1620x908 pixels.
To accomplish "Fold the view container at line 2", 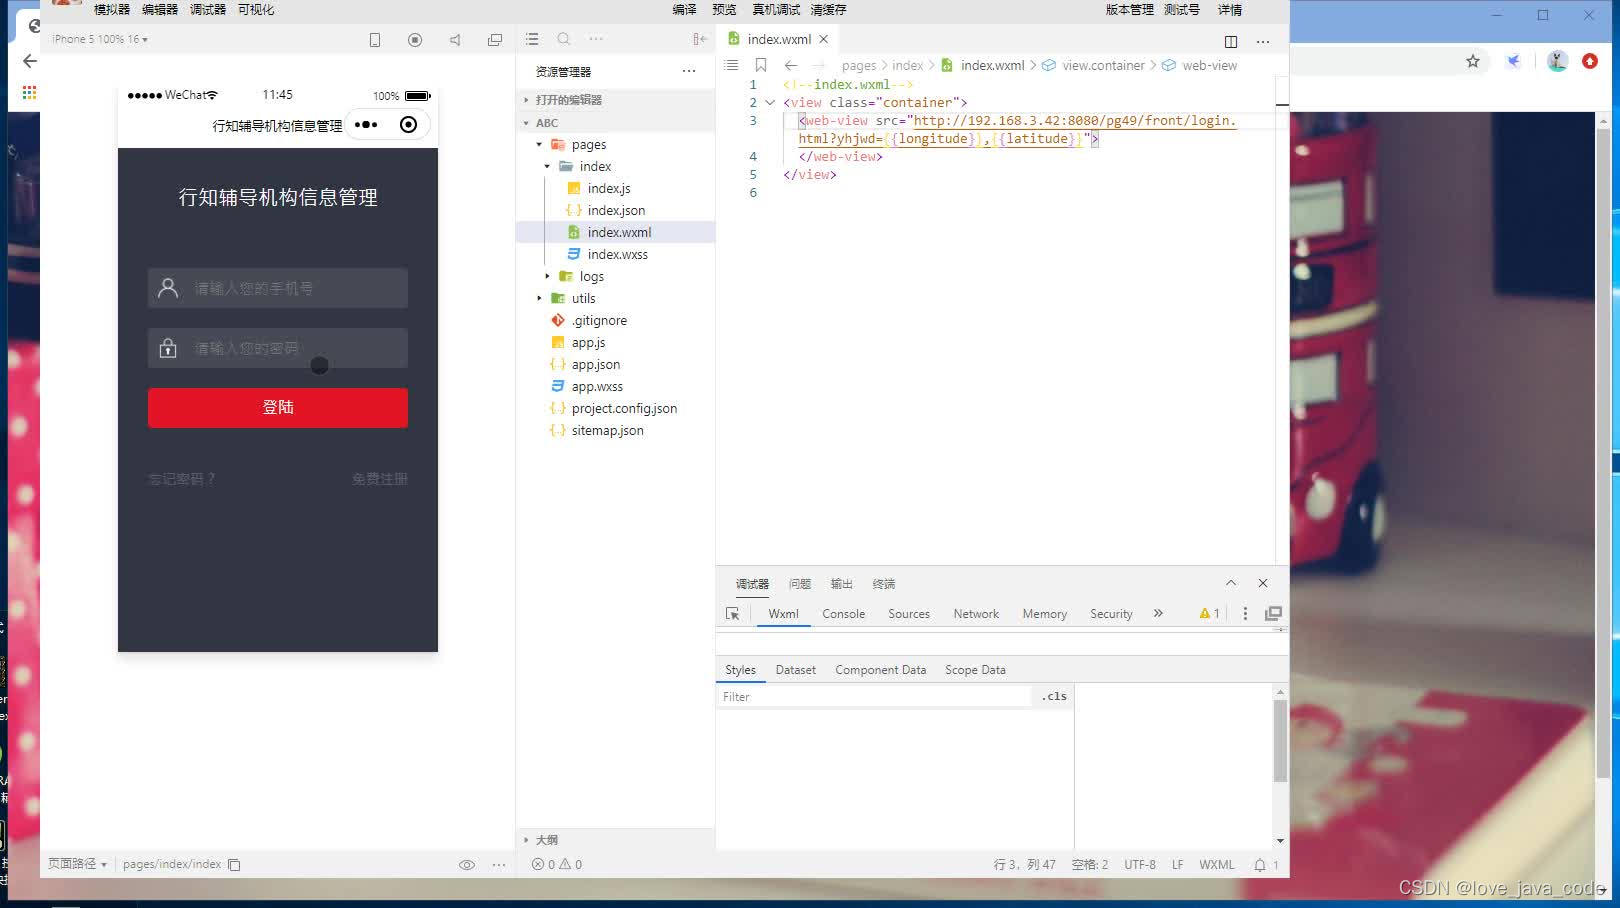I will tap(770, 103).
